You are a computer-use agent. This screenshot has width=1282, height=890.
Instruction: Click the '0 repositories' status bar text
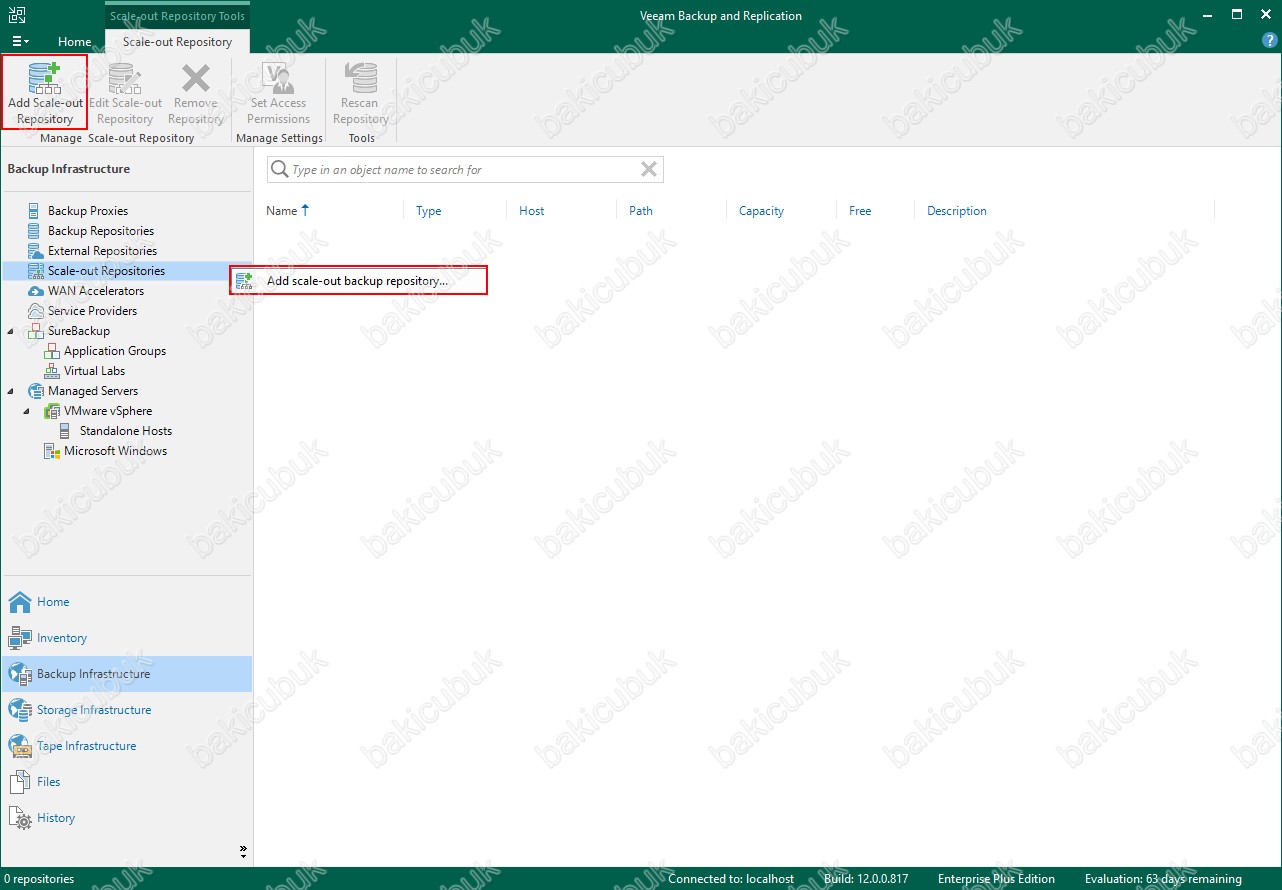(x=39, y=879)
